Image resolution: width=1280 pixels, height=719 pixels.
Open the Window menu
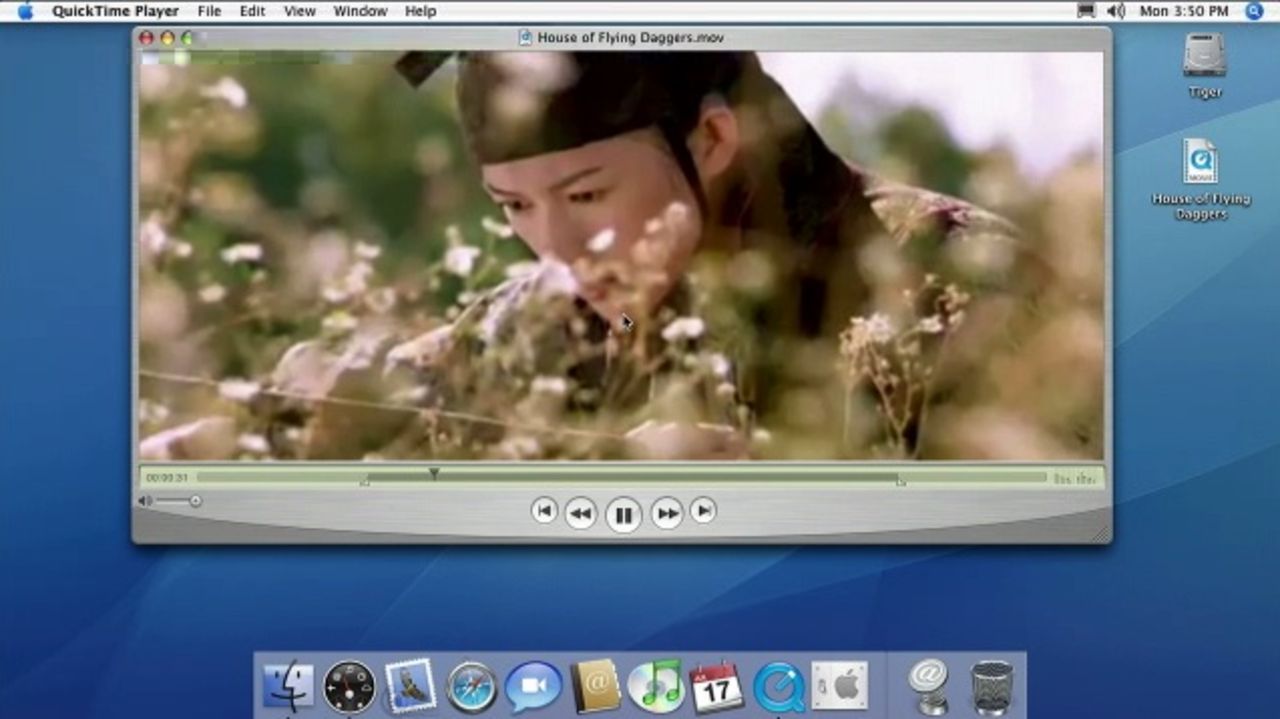tap(360, 11)
